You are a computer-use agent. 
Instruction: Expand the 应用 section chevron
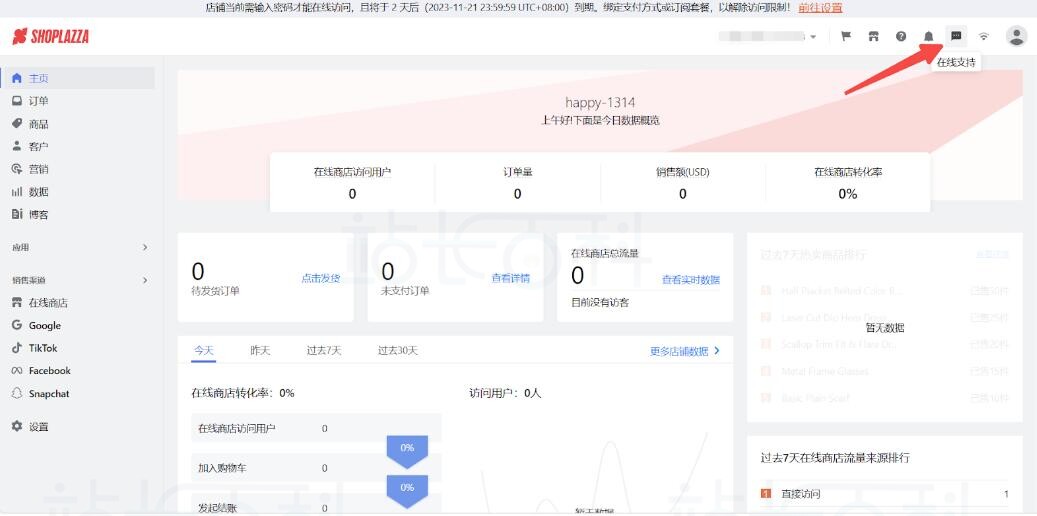click(145, 247)
